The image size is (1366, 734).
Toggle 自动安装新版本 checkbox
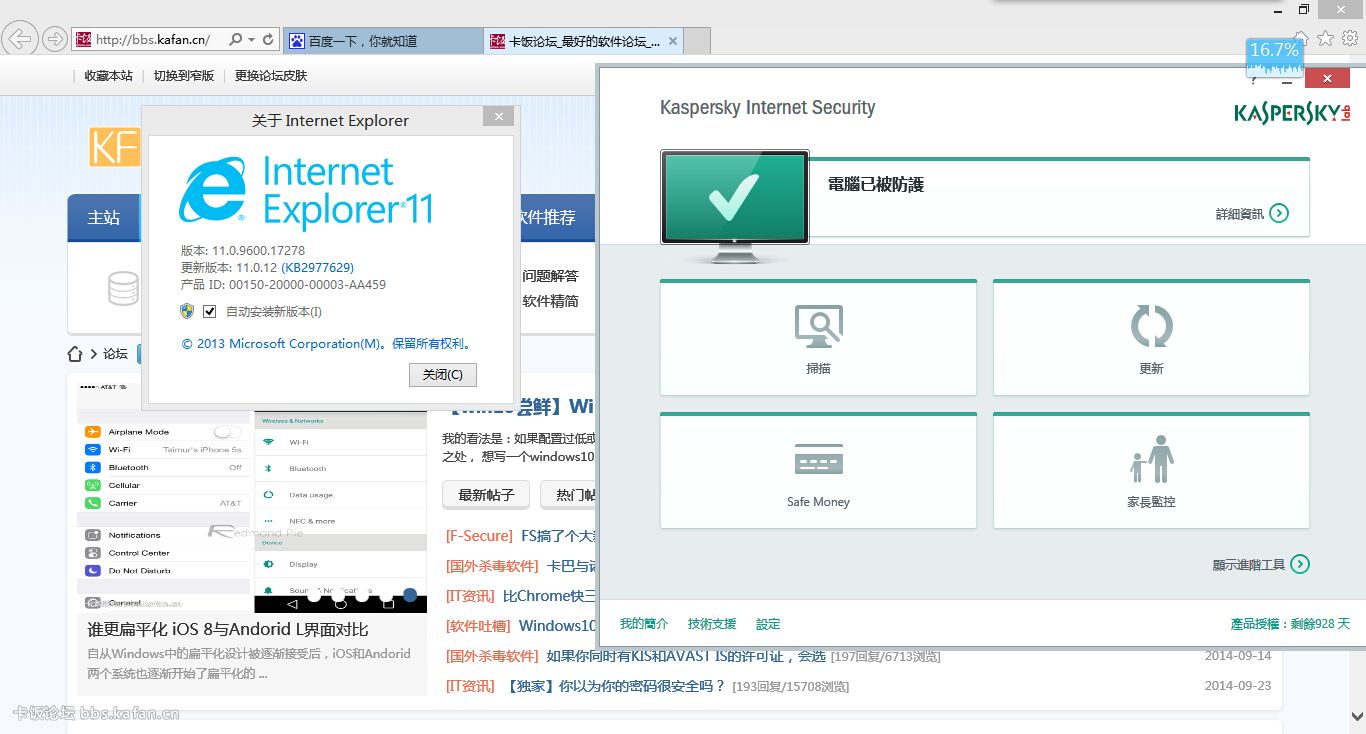pyautogui.click(x=209, y=311)
